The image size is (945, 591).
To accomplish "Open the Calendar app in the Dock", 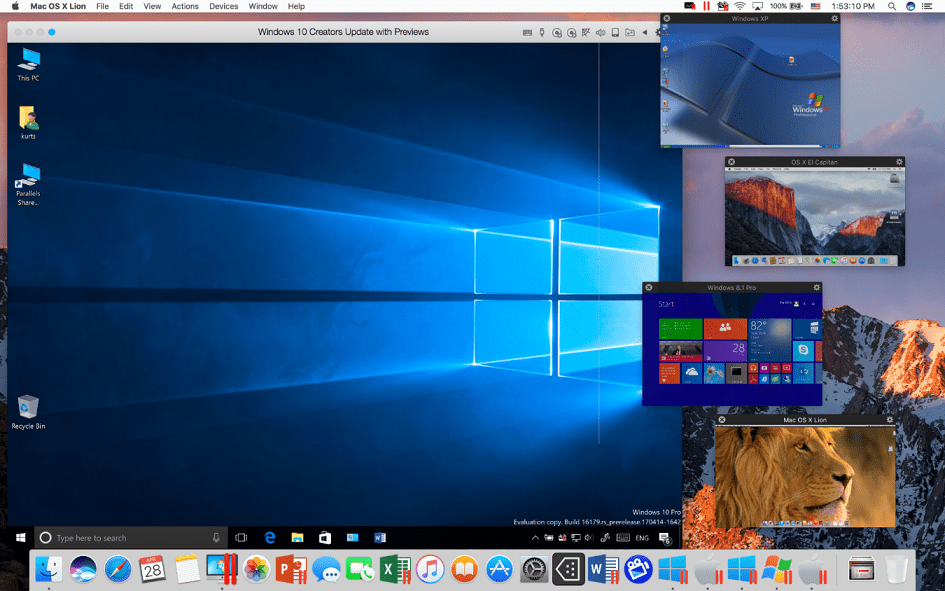I will point(152,569).
